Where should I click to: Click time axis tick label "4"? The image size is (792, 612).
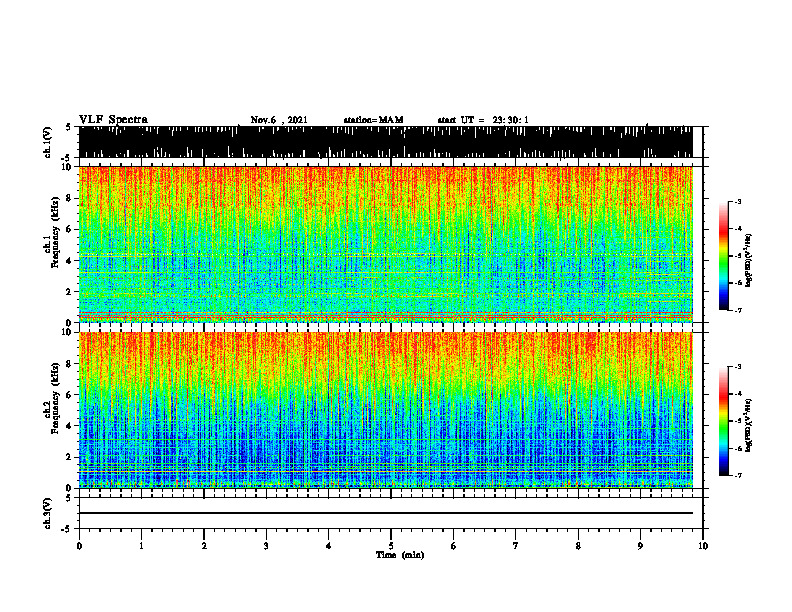(x=329, y=546)
